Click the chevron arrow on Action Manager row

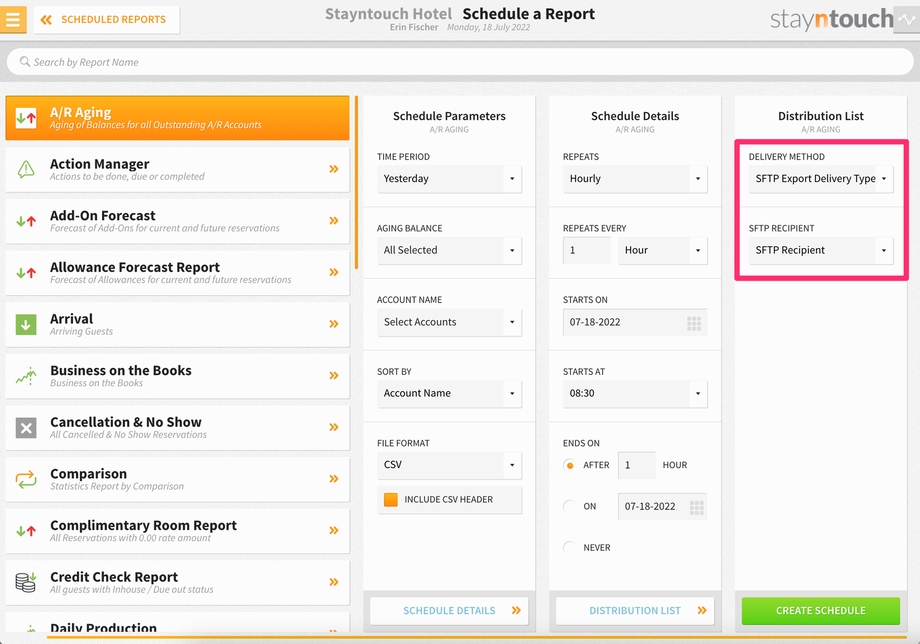pyautogui.click(x=334, y=169)
